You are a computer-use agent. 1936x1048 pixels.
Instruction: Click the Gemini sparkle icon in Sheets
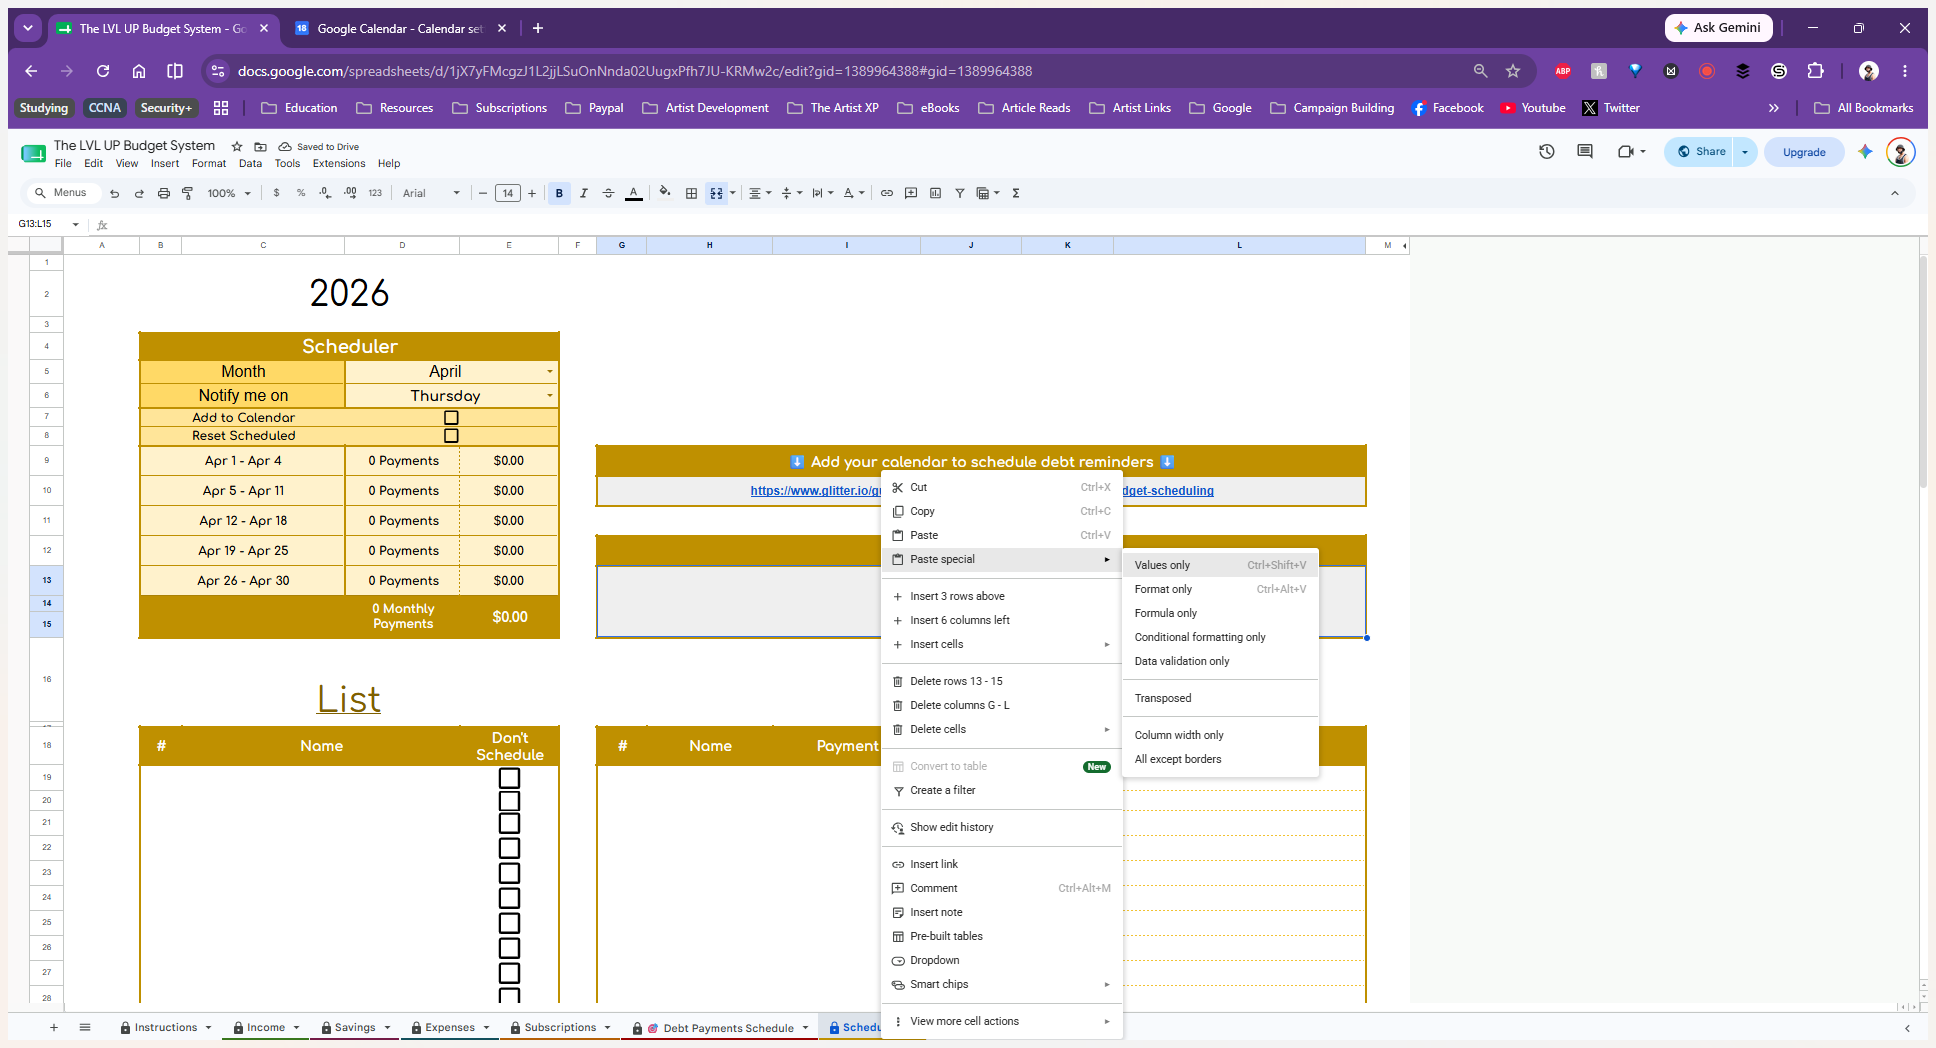(x=1865, y=152)
